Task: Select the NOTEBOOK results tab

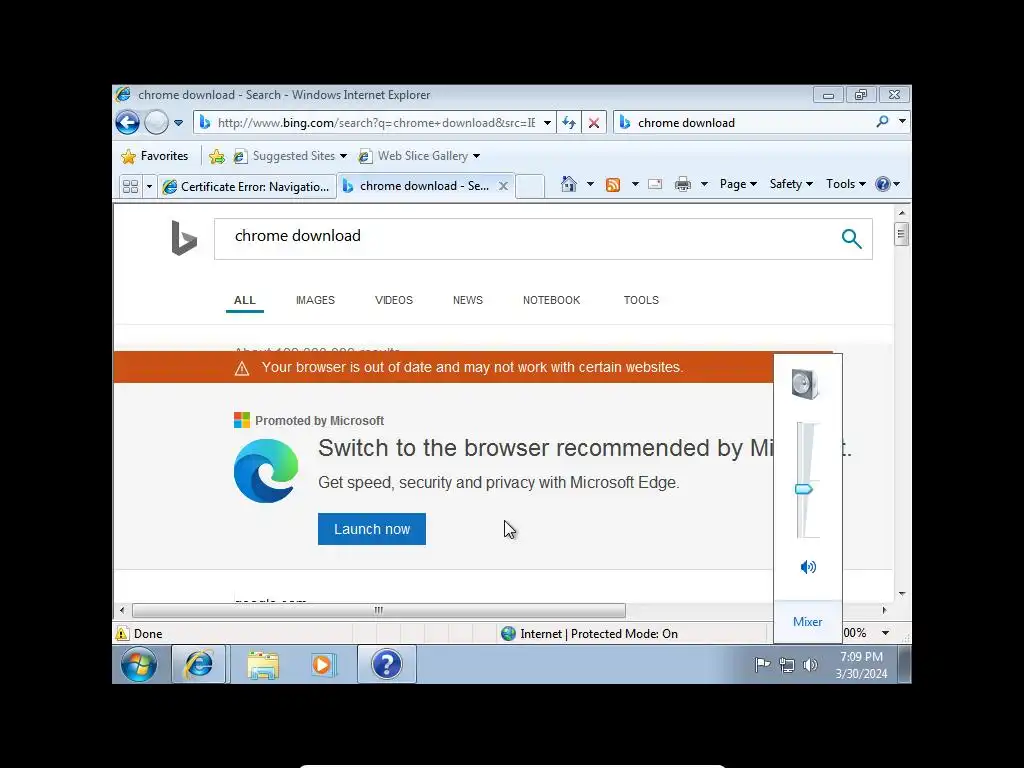Action: click(x=551, y=300)
